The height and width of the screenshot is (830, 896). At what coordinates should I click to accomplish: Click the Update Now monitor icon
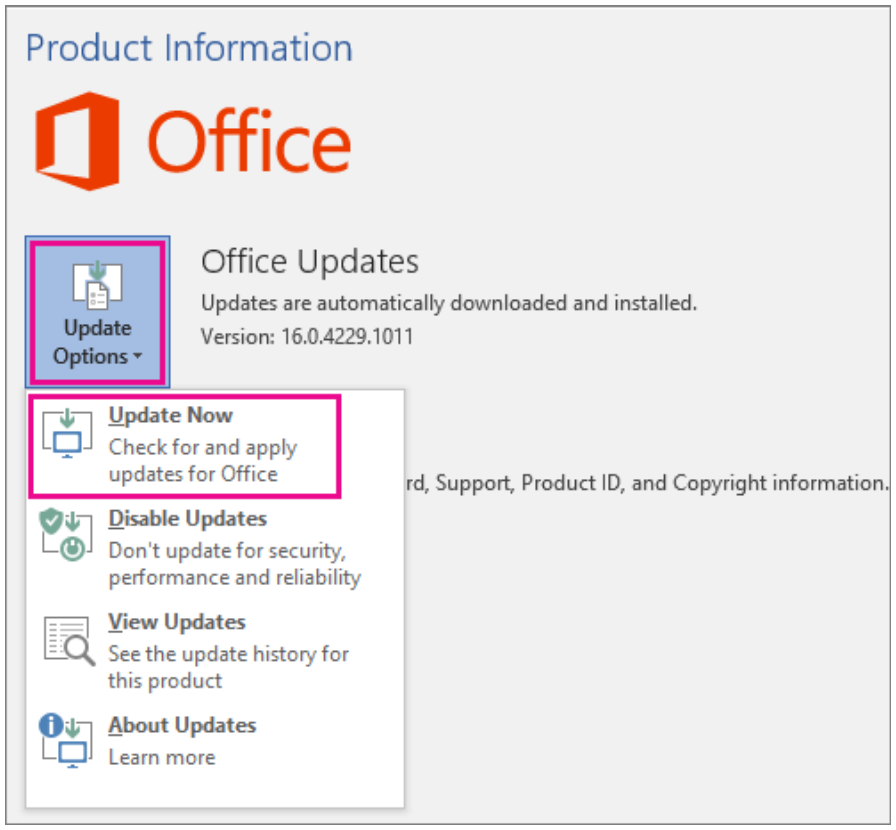[67, 433]
